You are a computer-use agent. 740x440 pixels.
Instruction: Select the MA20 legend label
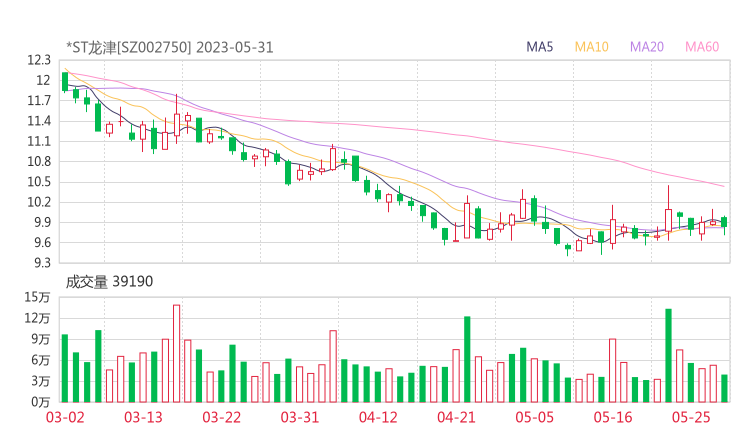coord(647,47)
